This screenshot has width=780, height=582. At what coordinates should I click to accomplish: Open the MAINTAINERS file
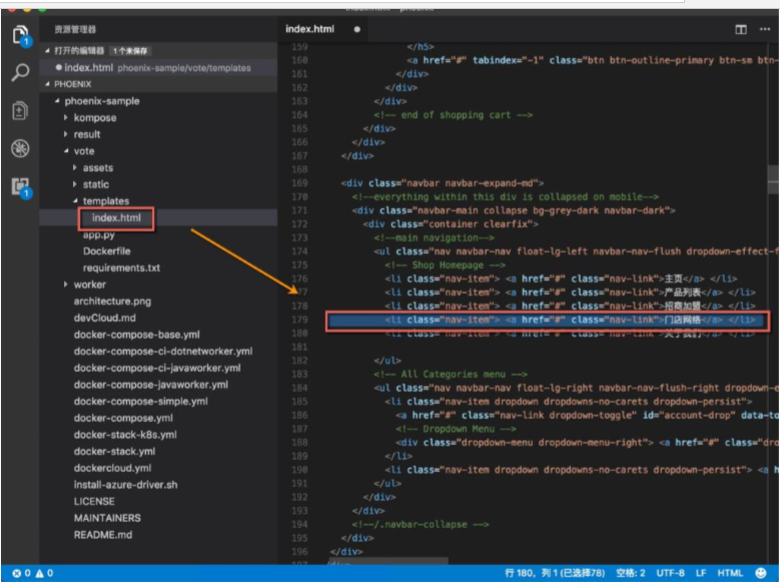(107, 518)
